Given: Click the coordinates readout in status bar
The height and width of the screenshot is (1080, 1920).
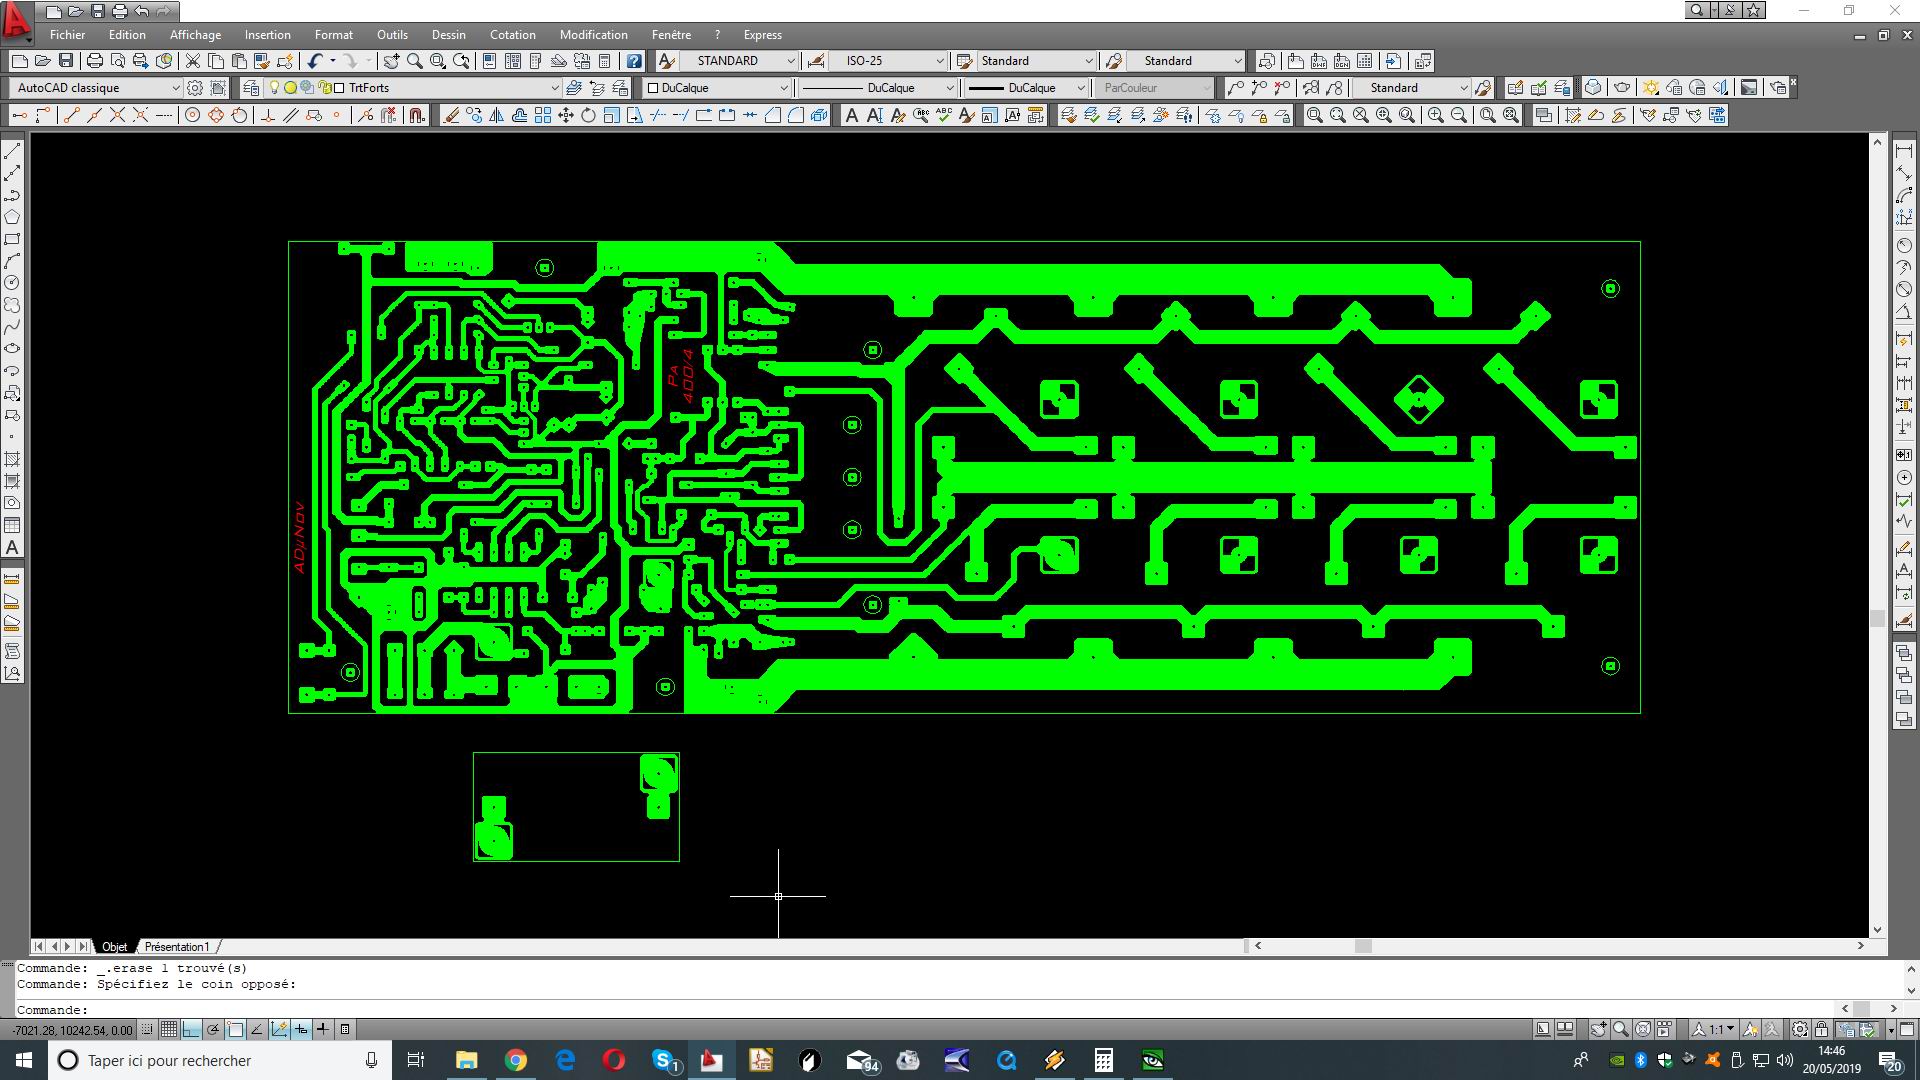Looking at the screenshot, I should coord(71,1030).
